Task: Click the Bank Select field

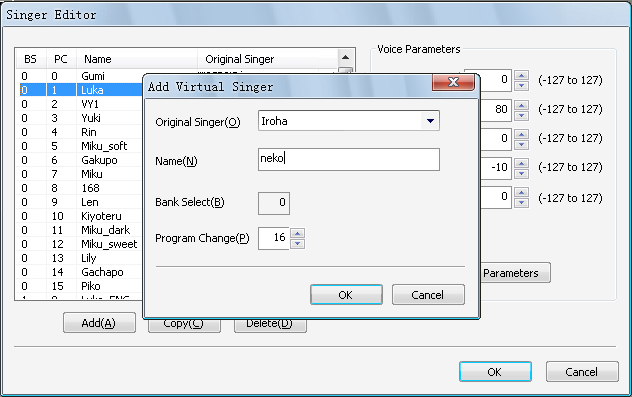Action: 274,203
